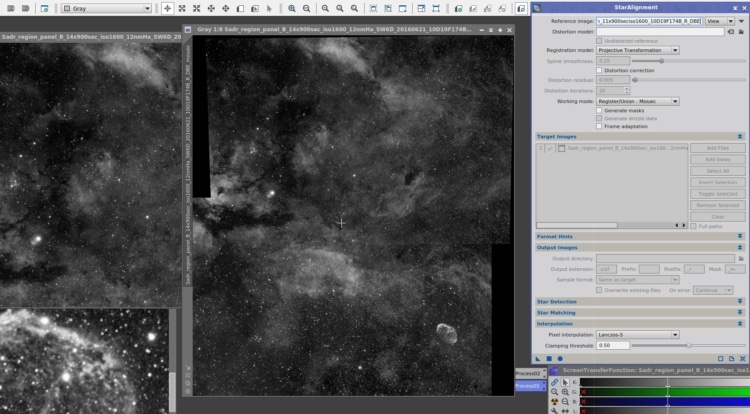The height and width of the screenshot is (414, 750).
Task: Toggle the Frame adaptation checkbox
Action: 599,126
